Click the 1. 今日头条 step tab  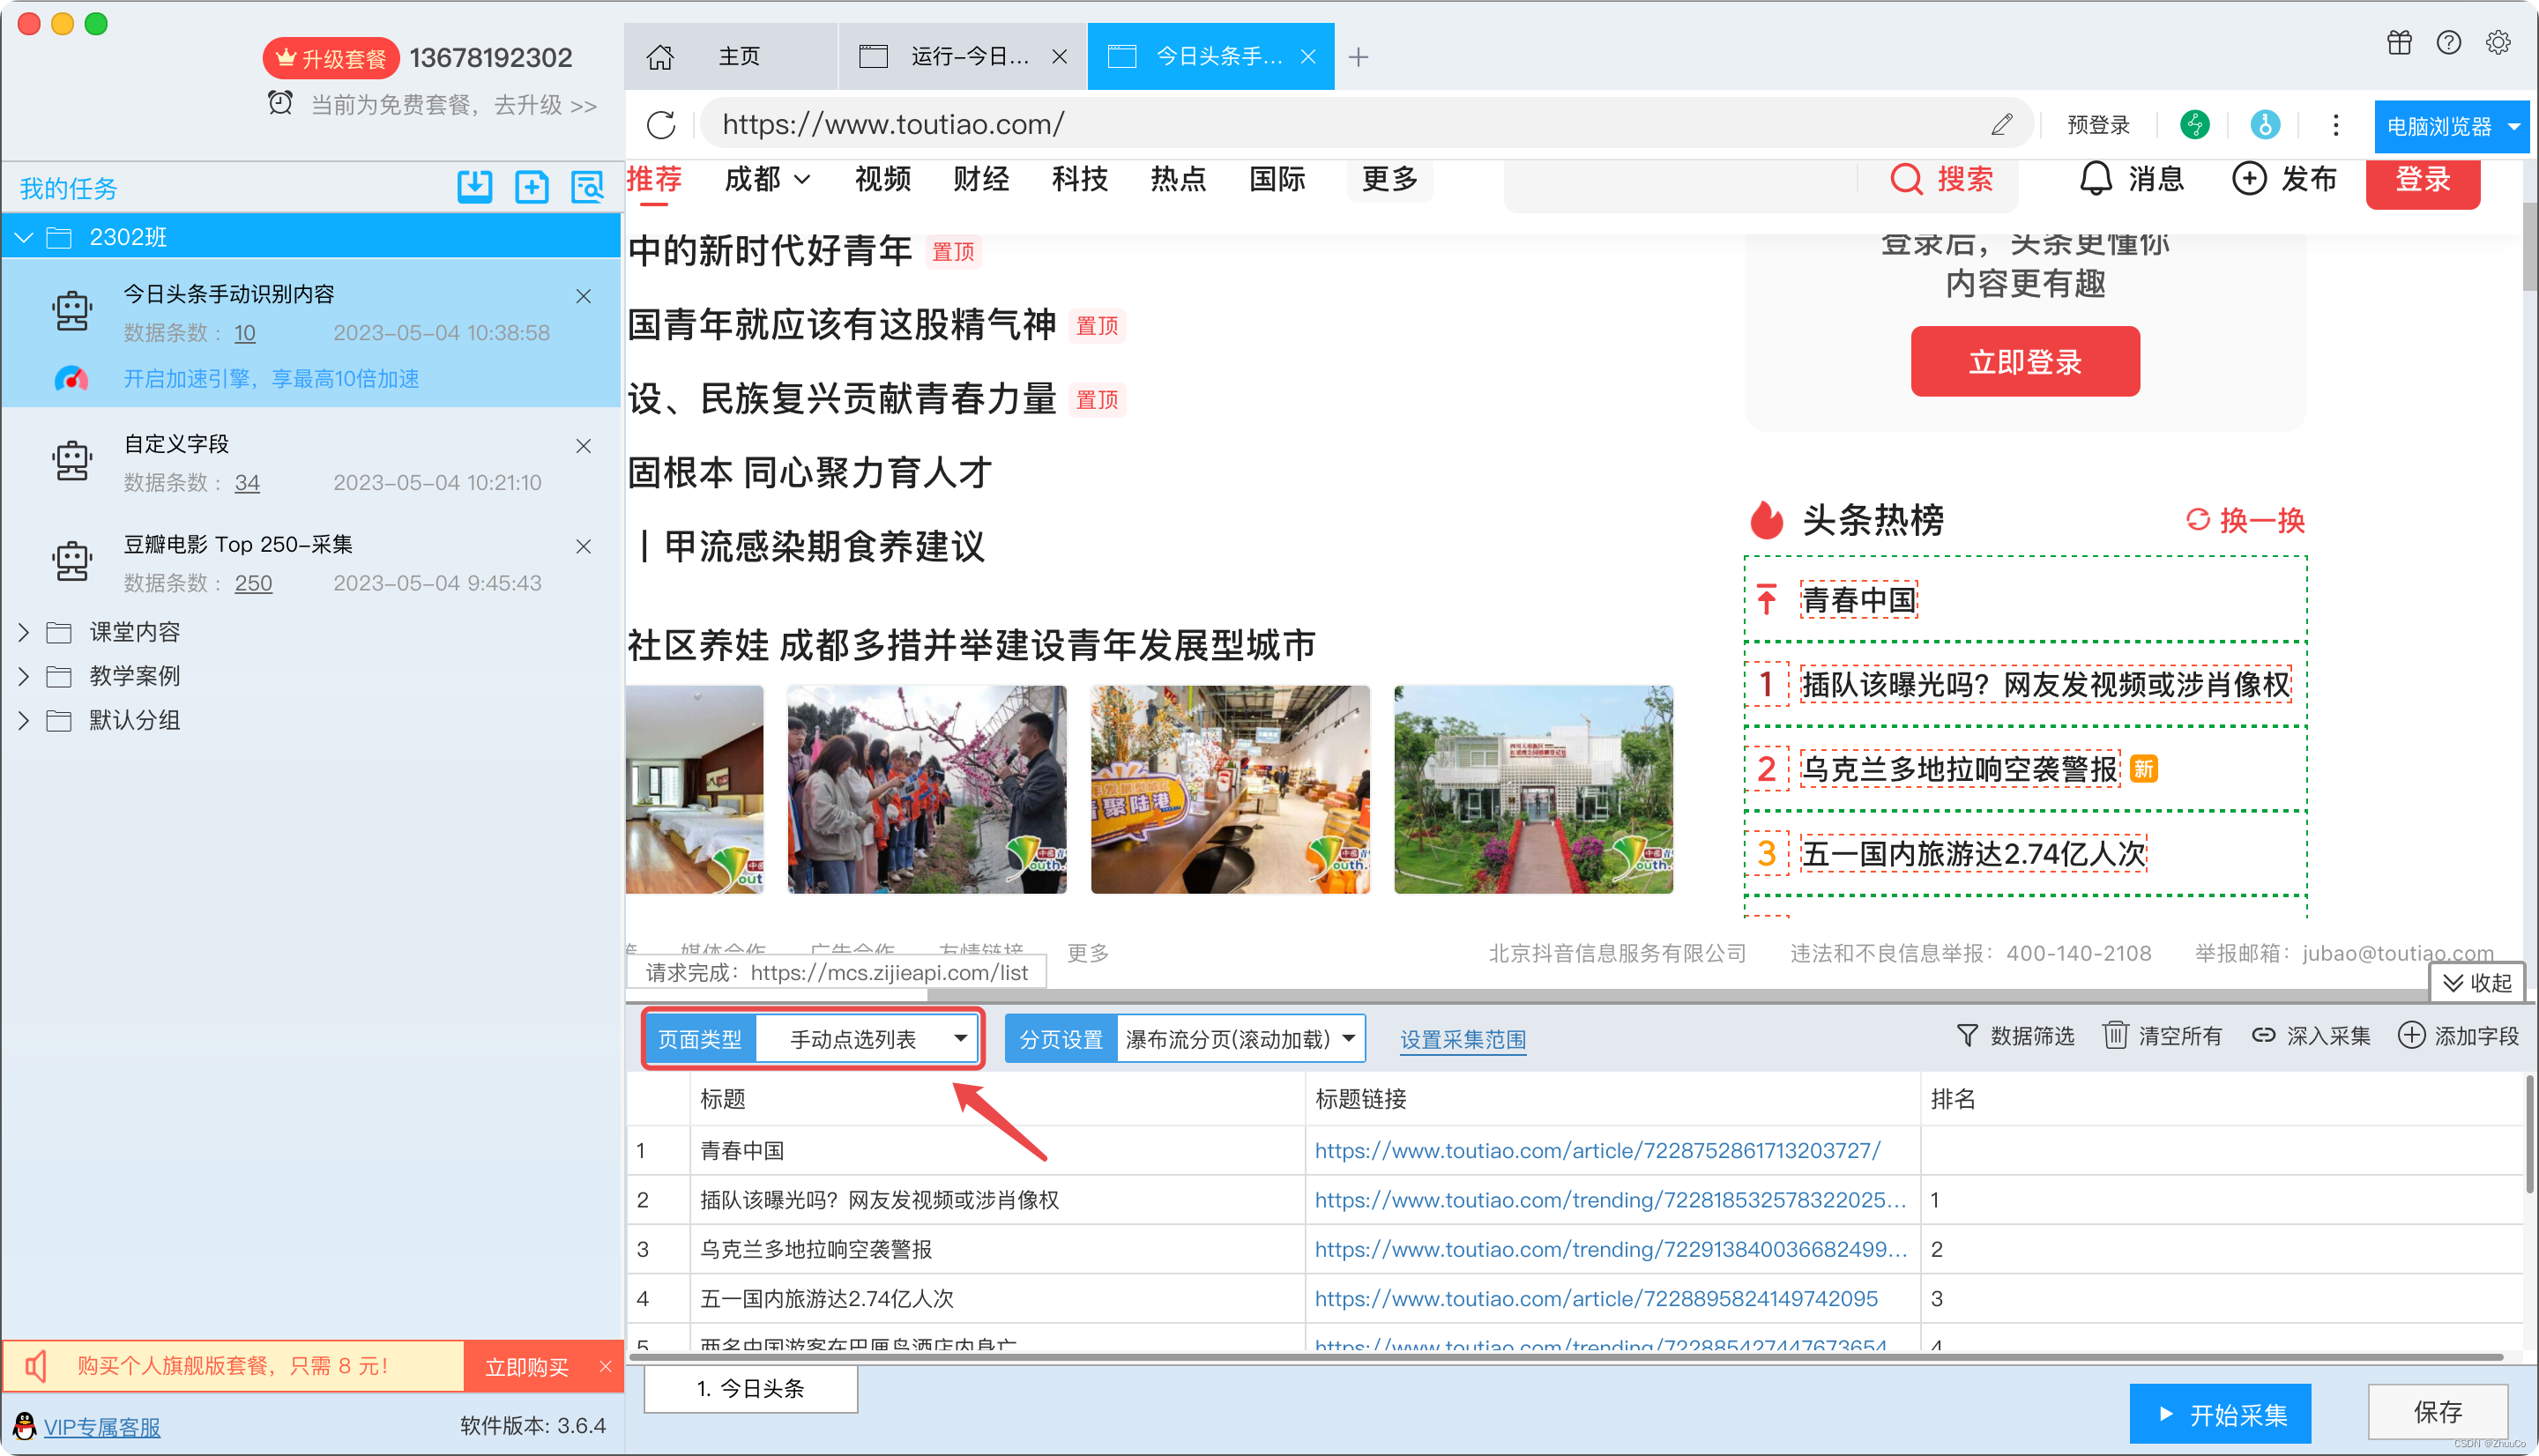[750, 1389]
